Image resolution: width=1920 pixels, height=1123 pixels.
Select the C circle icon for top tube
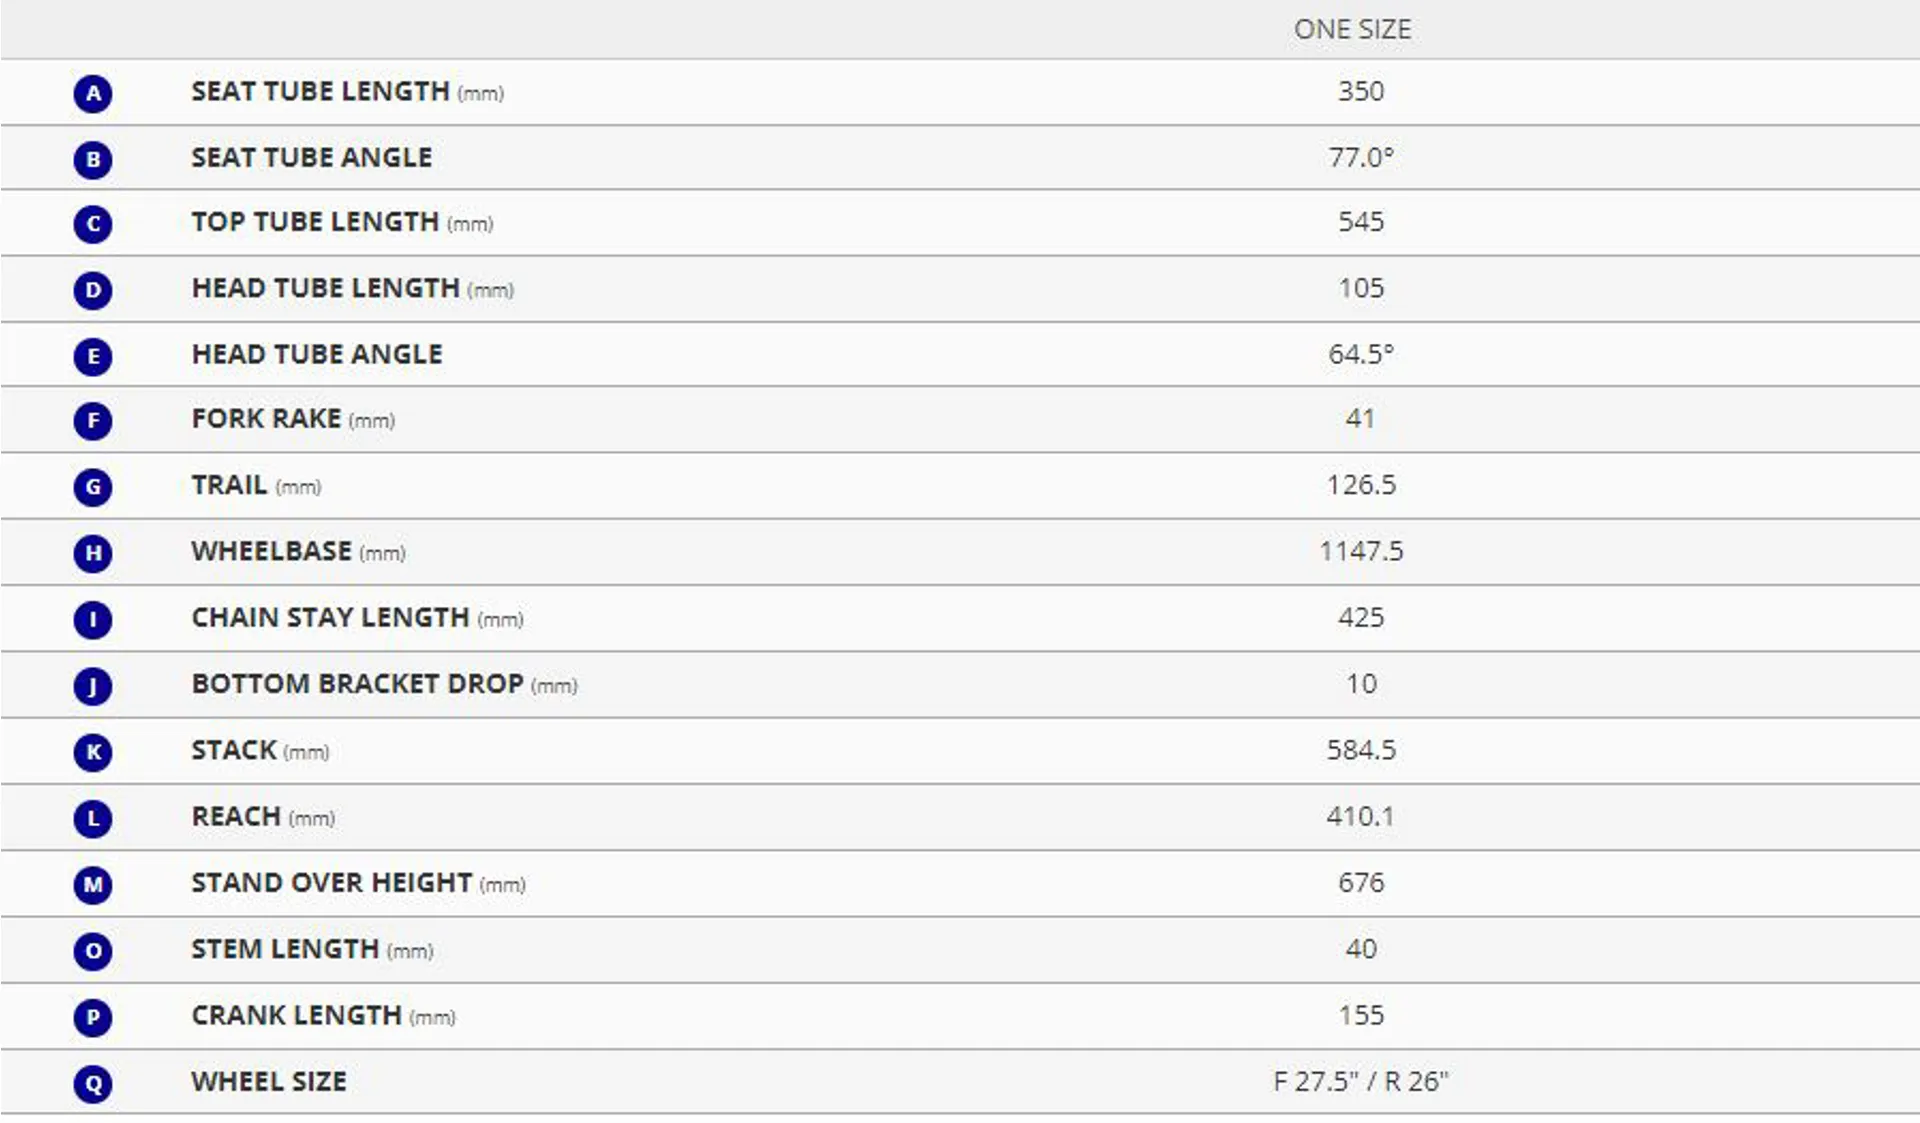tap(93, 224)
